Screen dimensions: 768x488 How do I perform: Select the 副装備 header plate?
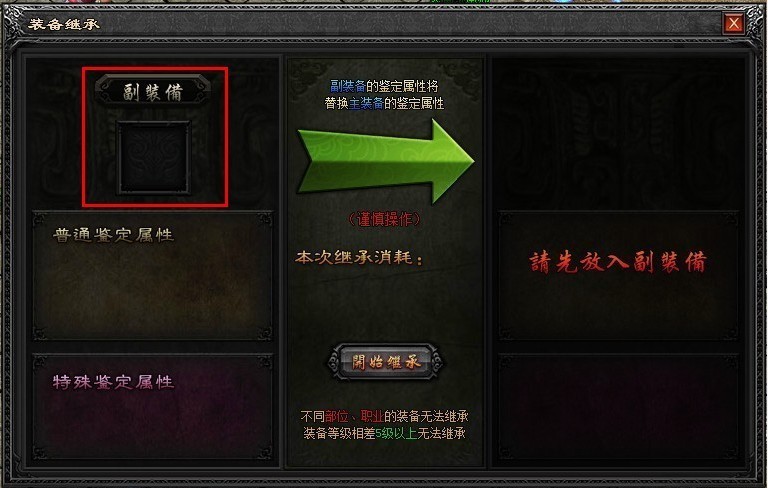[153, 91]
